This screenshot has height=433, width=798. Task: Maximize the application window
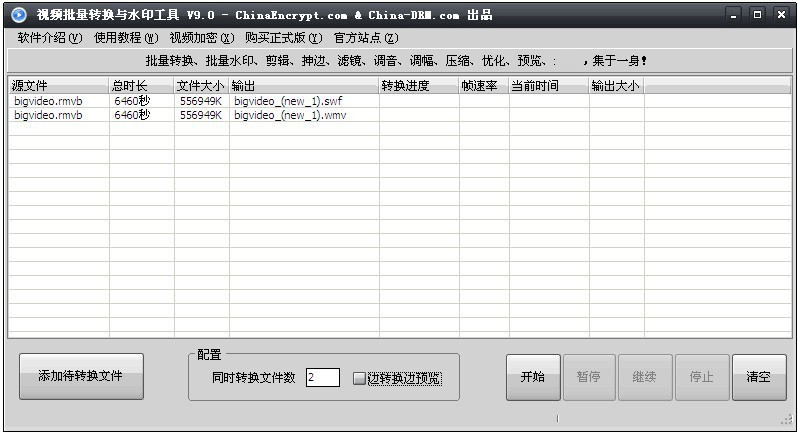pos(757,15)
